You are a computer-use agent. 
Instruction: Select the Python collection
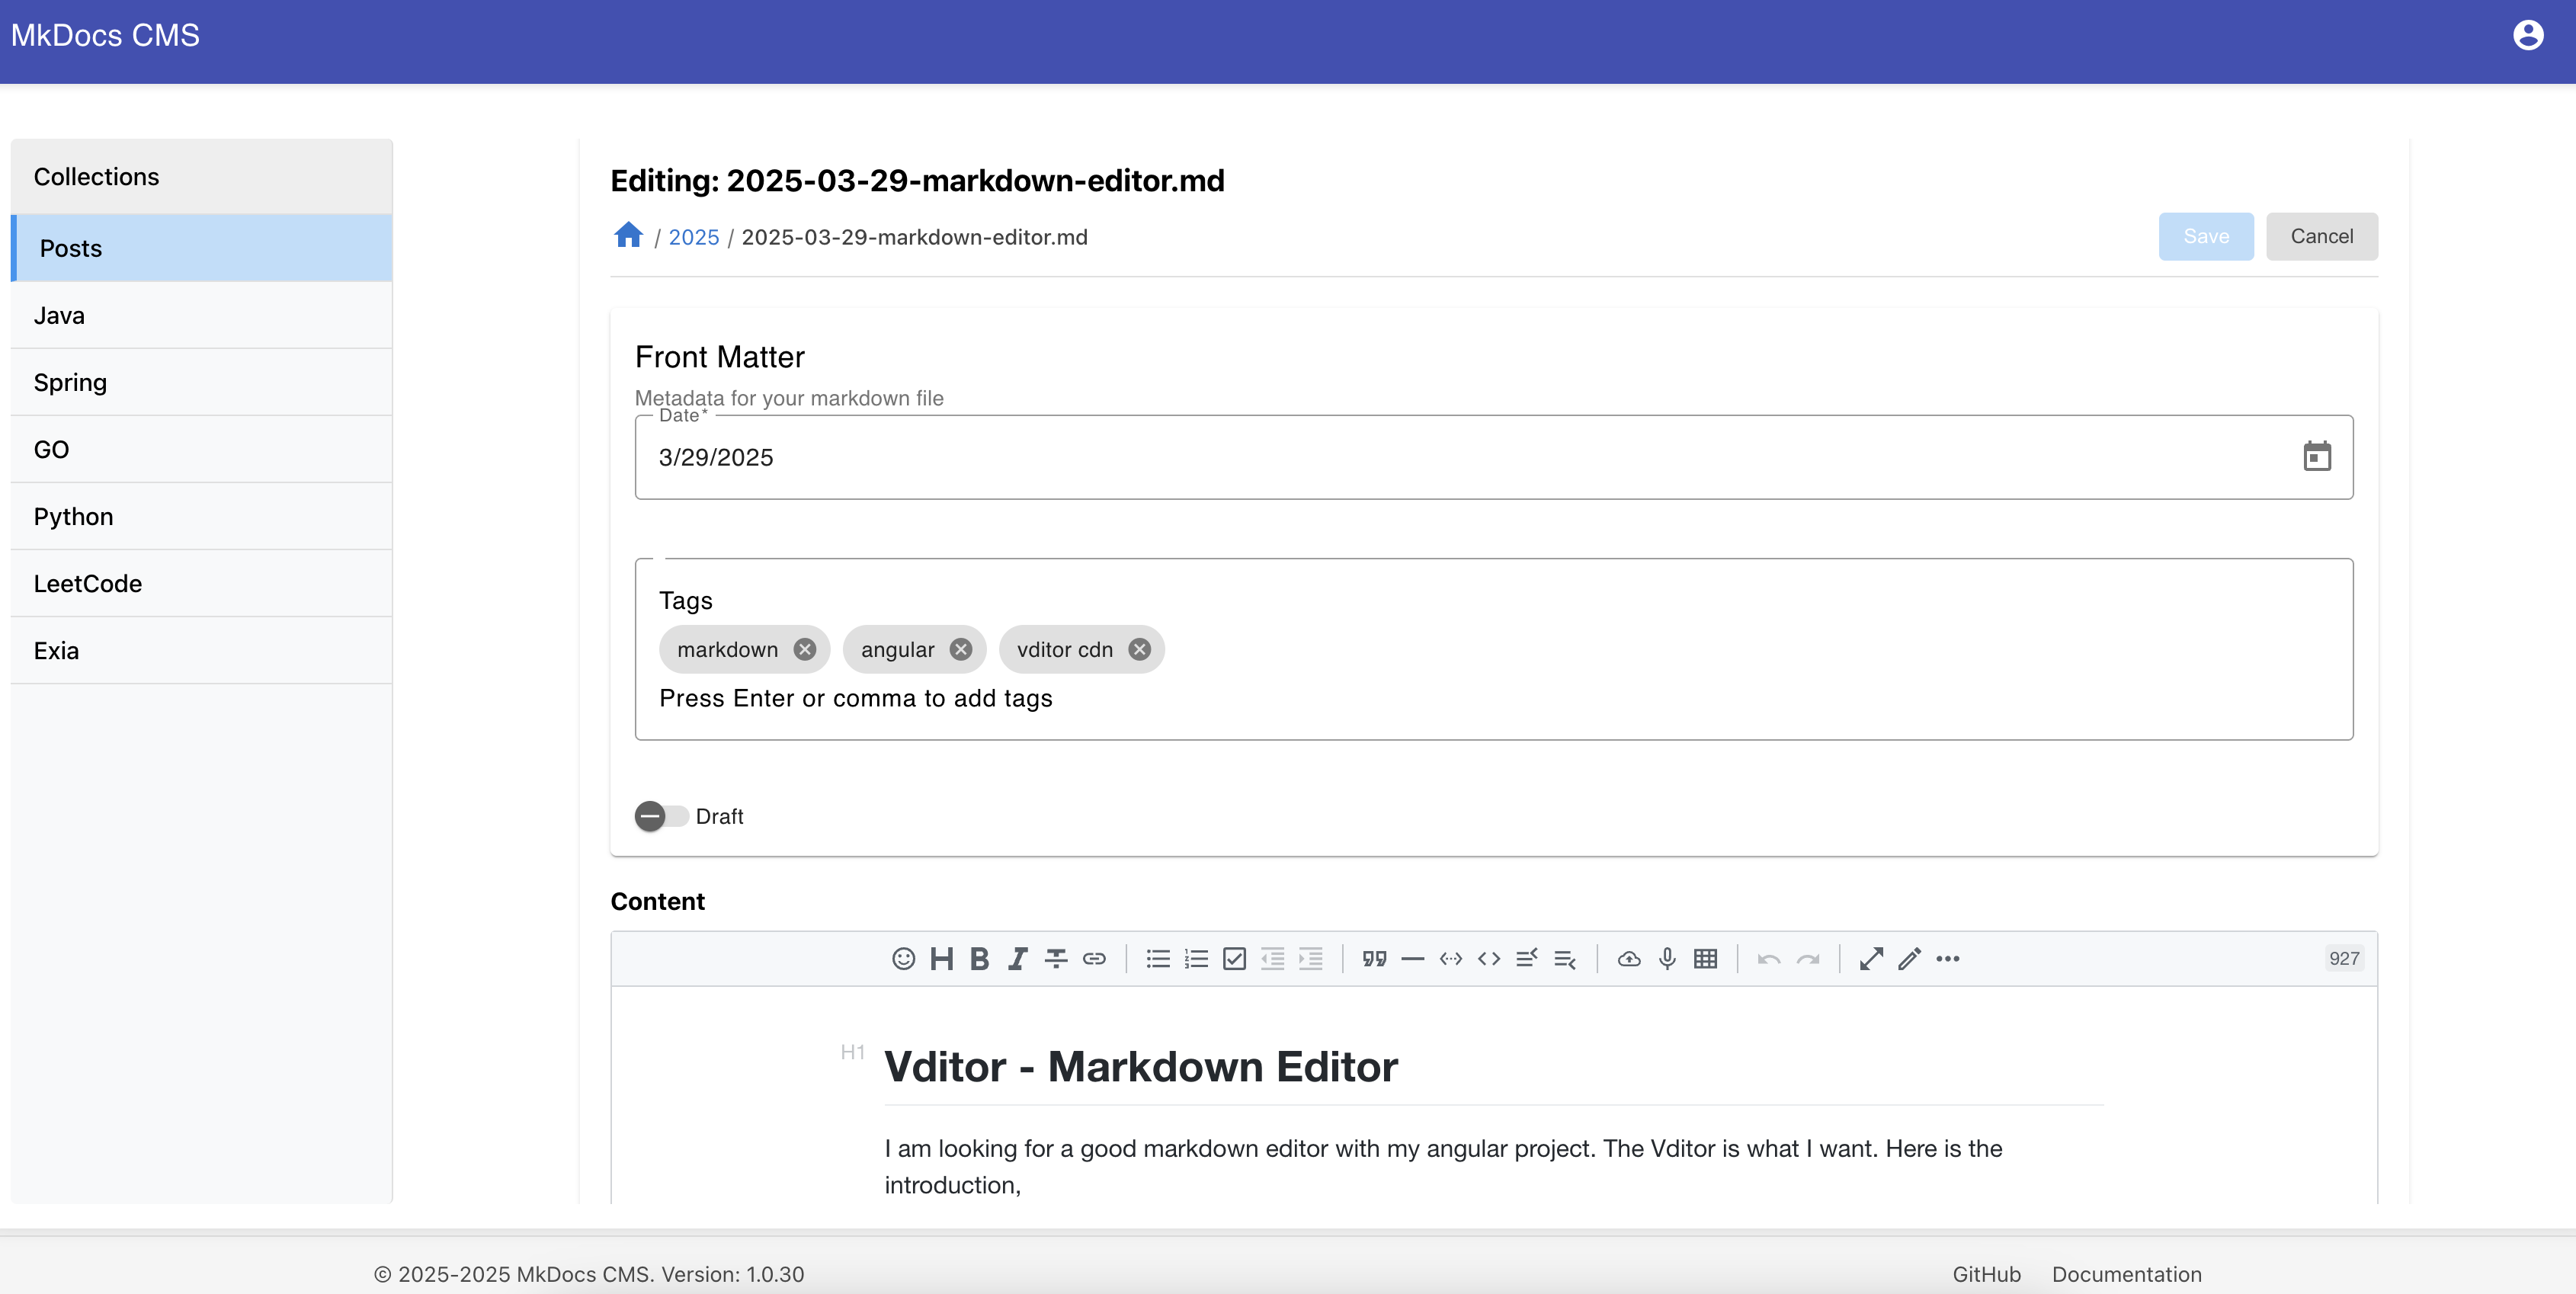click(201, 516)
